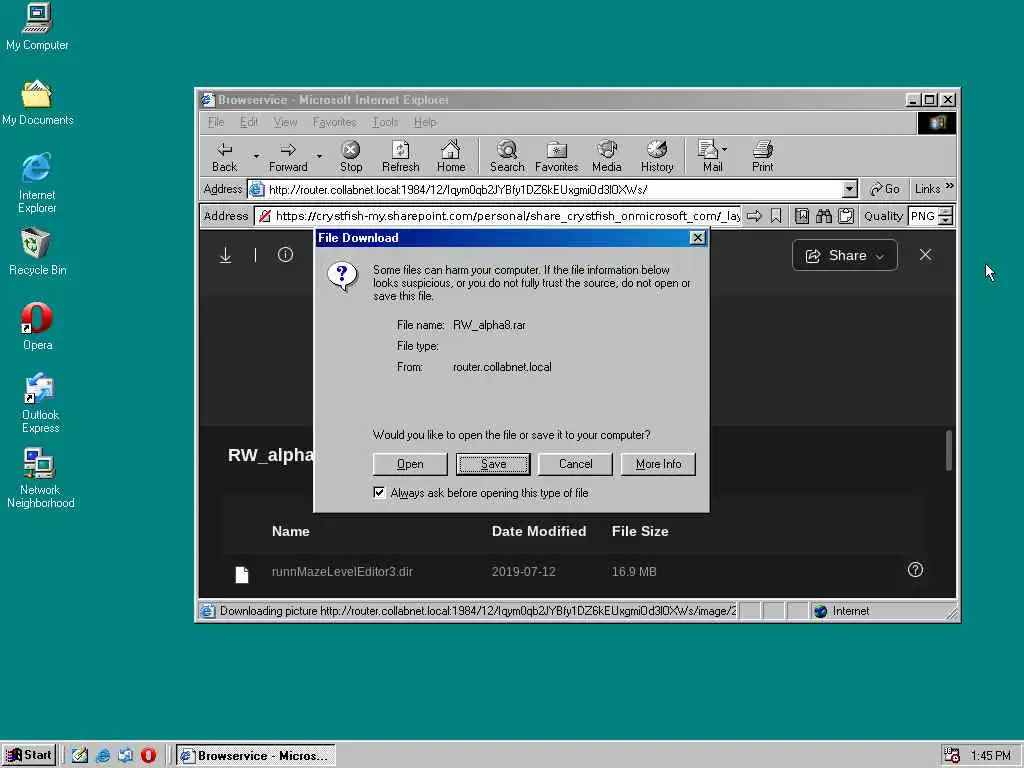Click the file icon beside runnMazeLevelEditor3.dir
The width and height of the screenshot is (1024, 768).
click(x=242, y=574)
